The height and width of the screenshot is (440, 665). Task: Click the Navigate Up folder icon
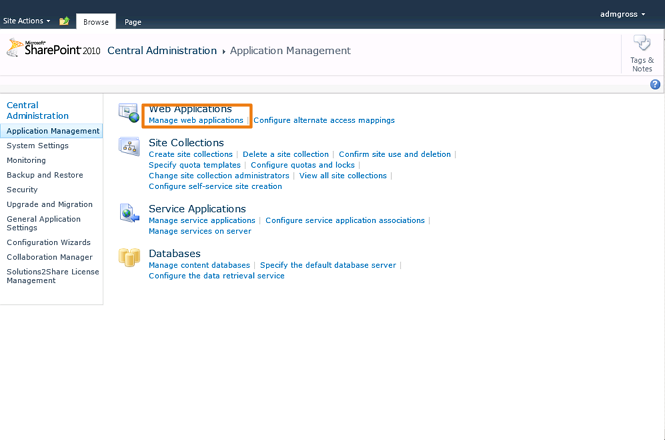pyautogui.click(x=64, y=21)
